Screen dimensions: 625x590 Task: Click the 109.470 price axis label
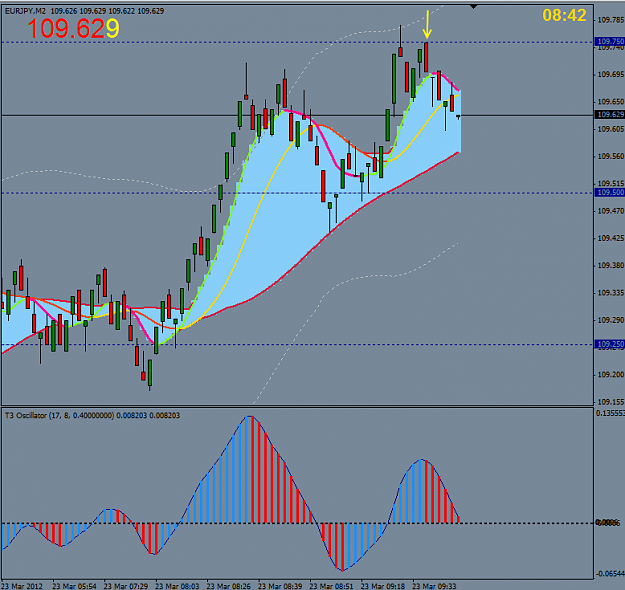tap(611, 211)
